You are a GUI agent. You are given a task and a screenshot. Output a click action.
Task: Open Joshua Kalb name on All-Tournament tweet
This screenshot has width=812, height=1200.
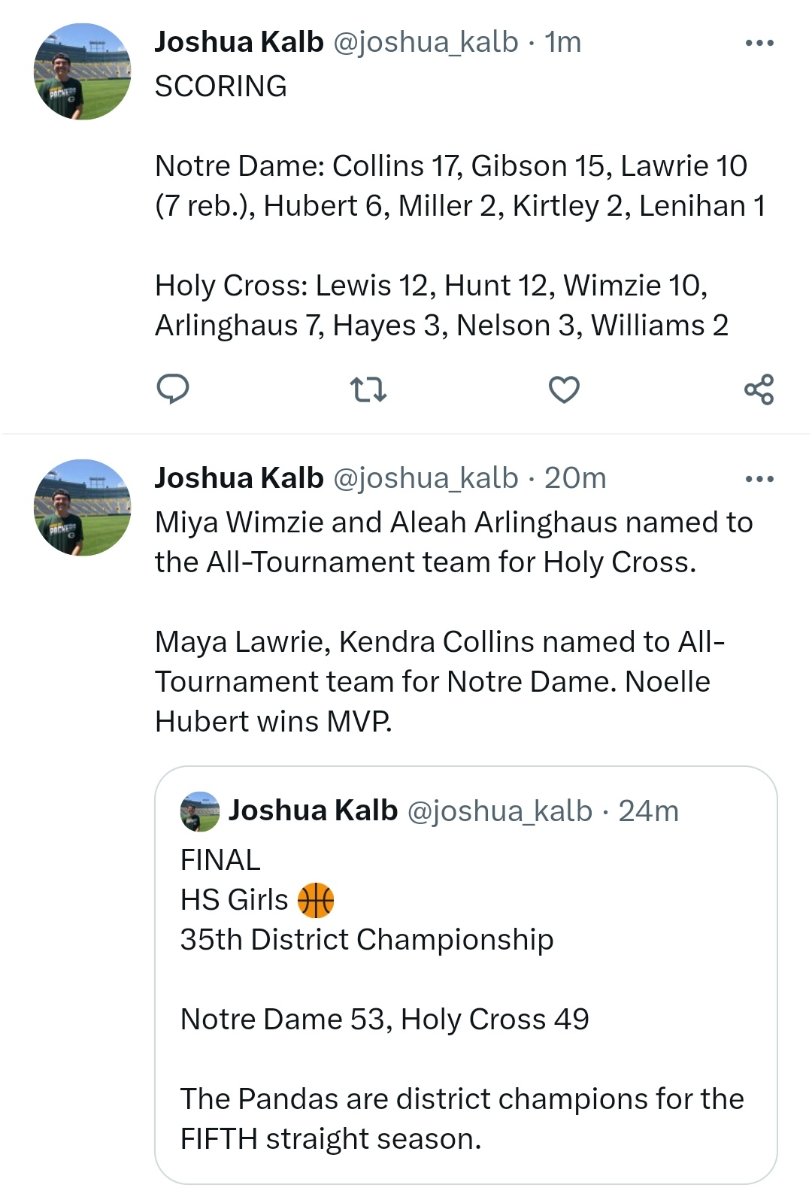pyautogui.click(x=239, y=478)
